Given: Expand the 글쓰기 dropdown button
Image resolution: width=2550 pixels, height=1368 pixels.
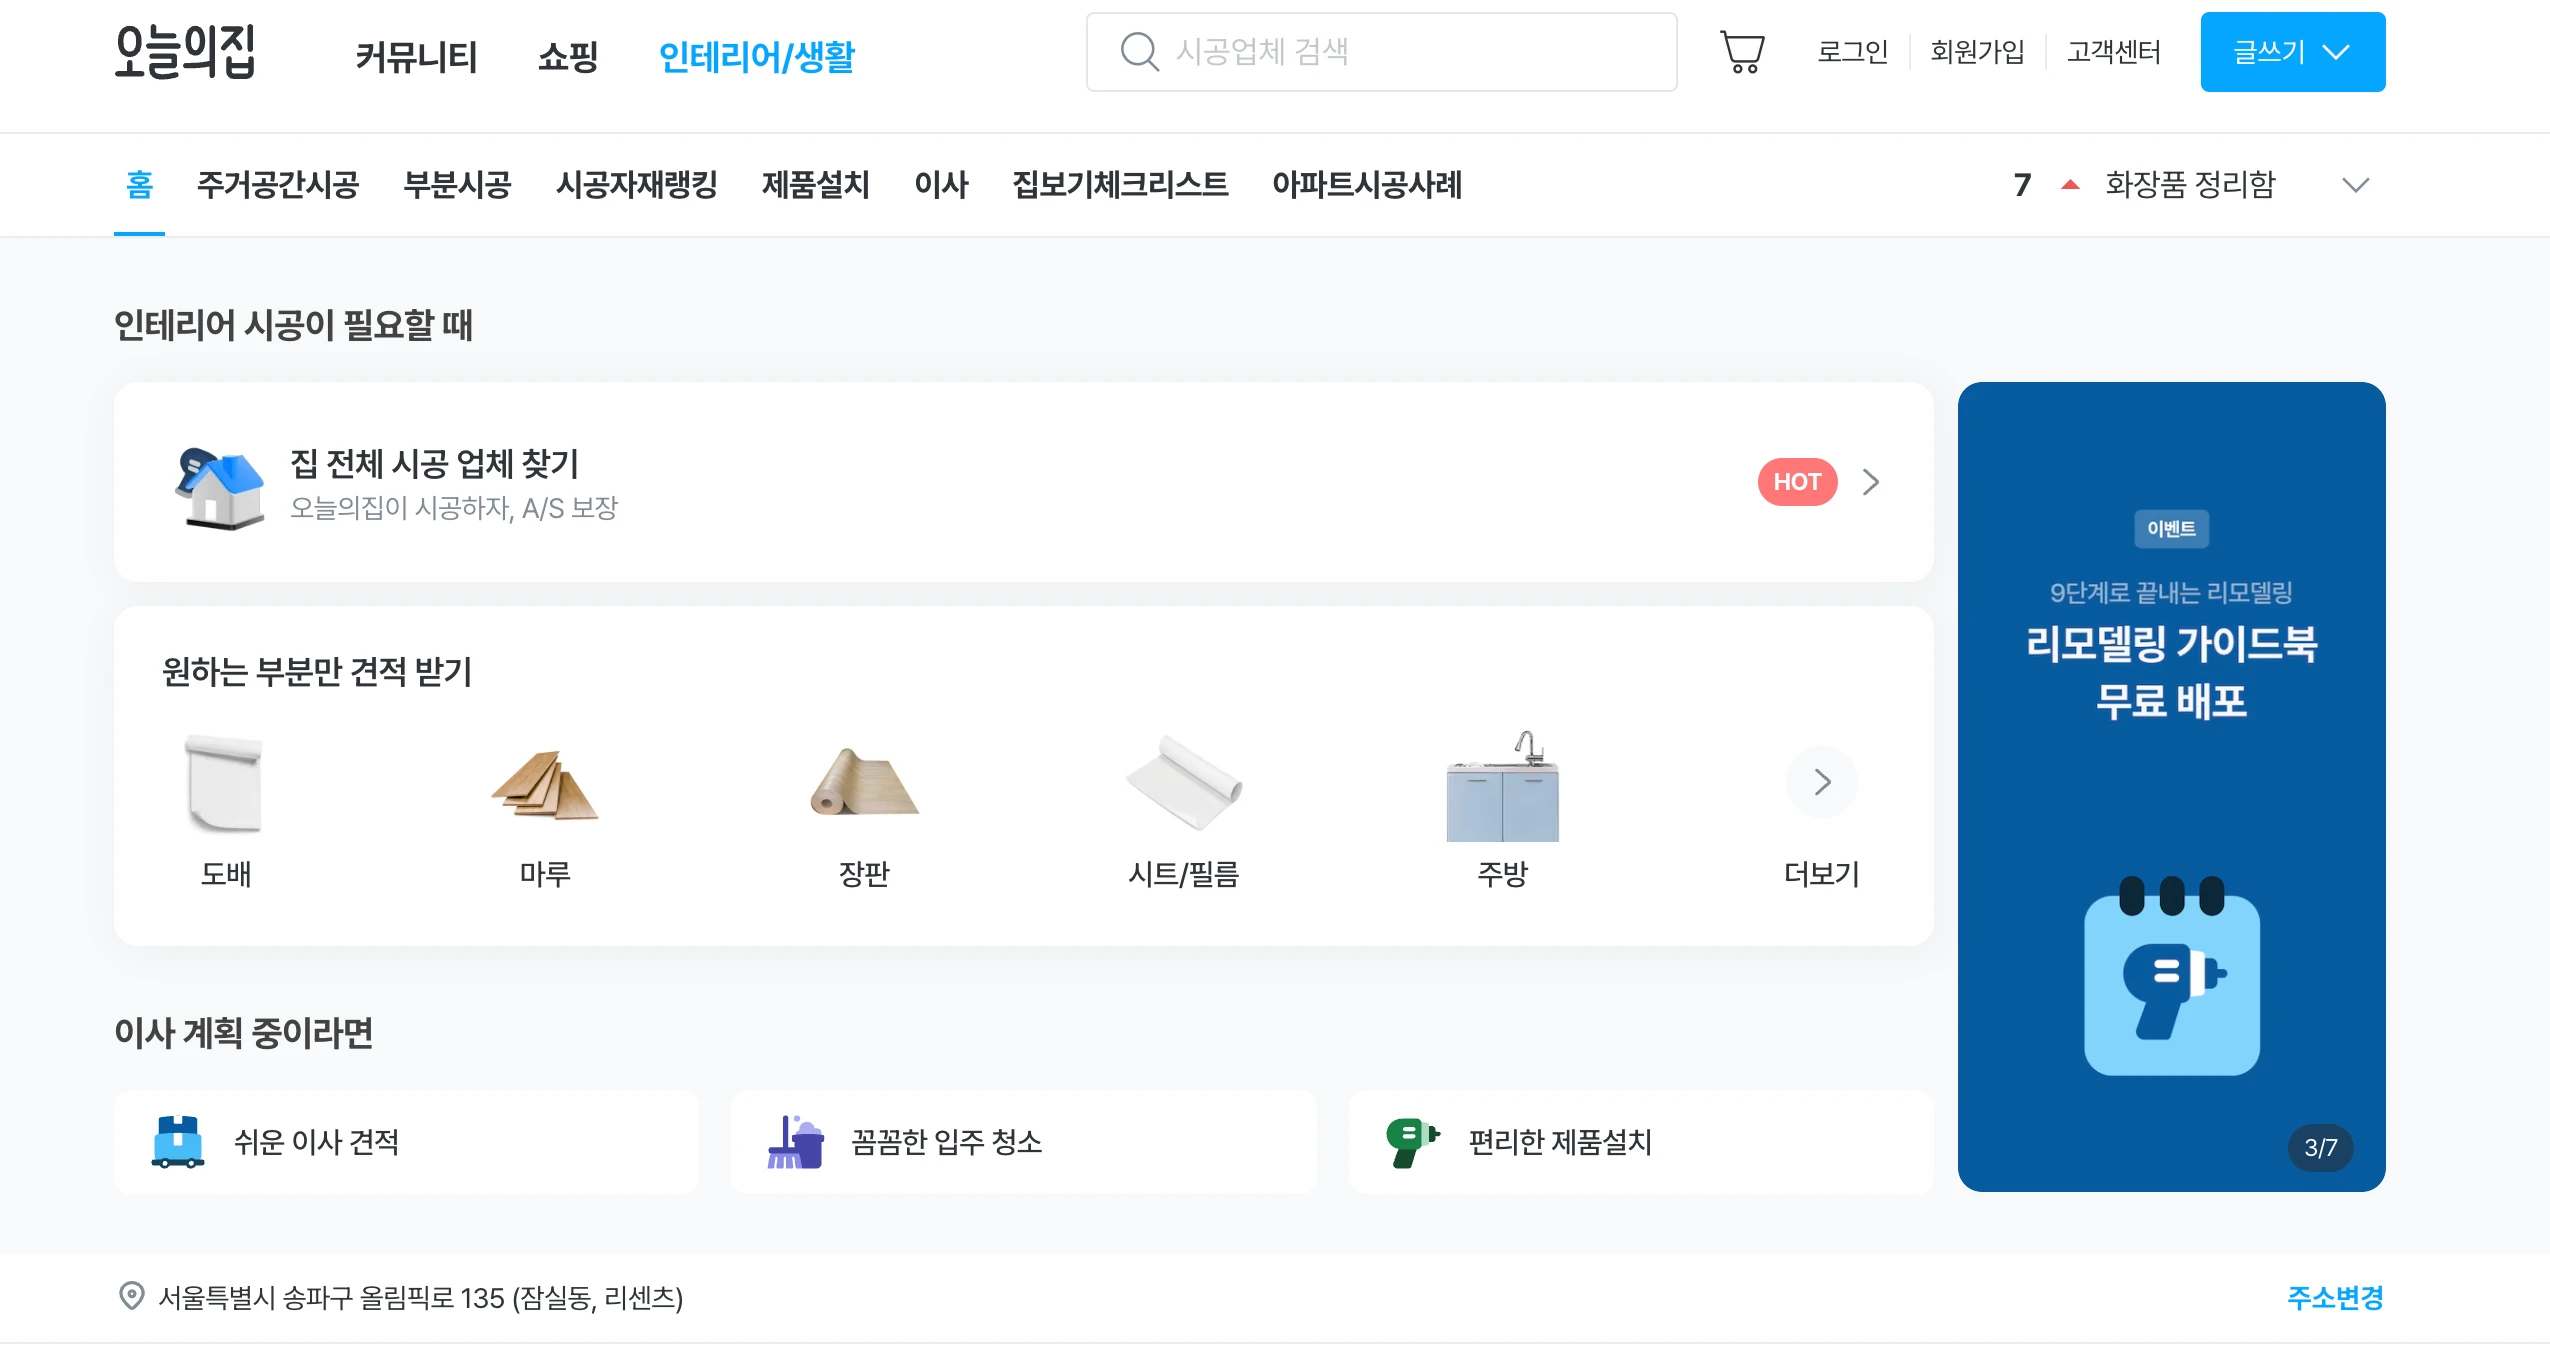Looking at the screenshot, I should [2292, 52].
